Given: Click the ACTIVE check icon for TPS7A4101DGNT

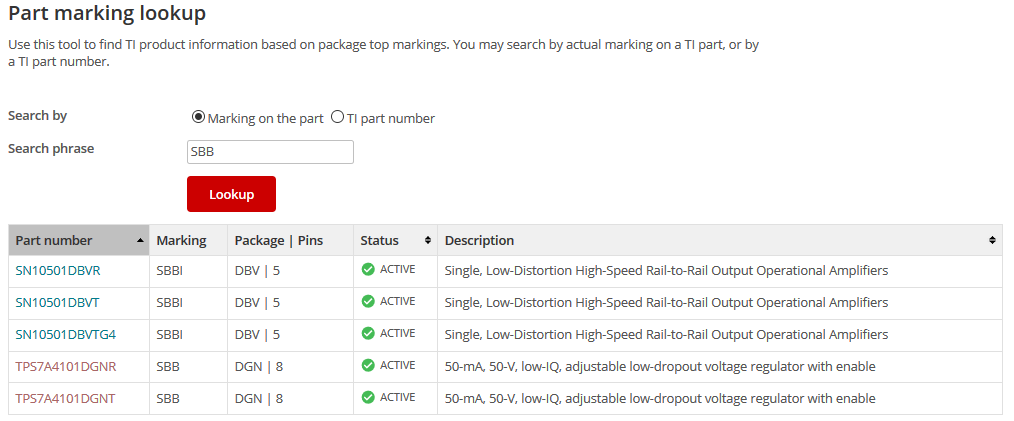Looking at the screenshot, I should pyautogui.click(x=368, y=398).
